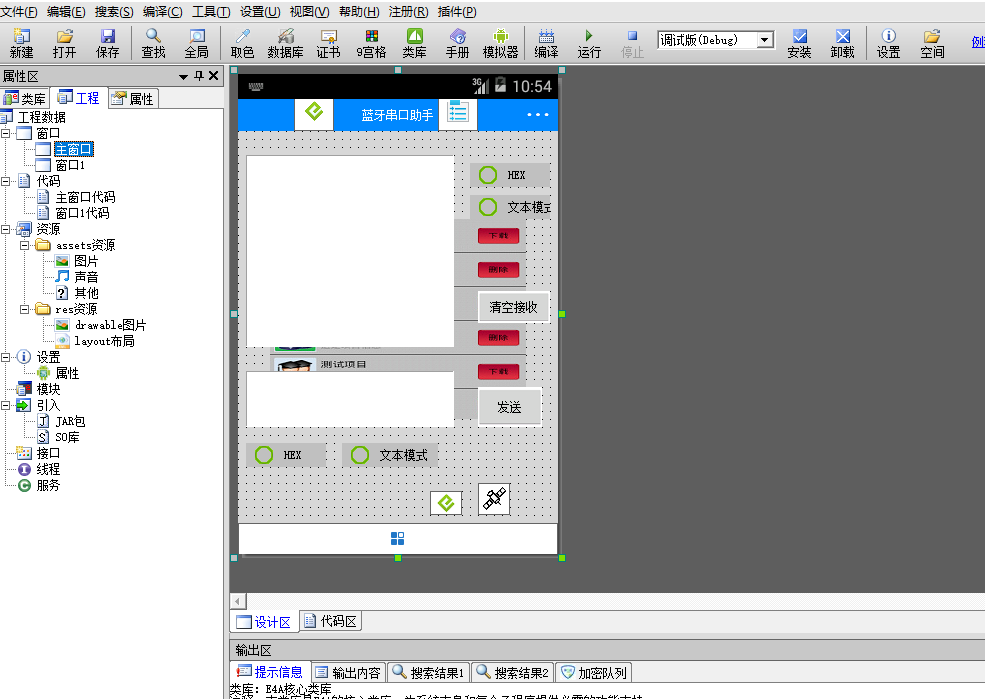Close the 属性区 panel

click(214, 76)
